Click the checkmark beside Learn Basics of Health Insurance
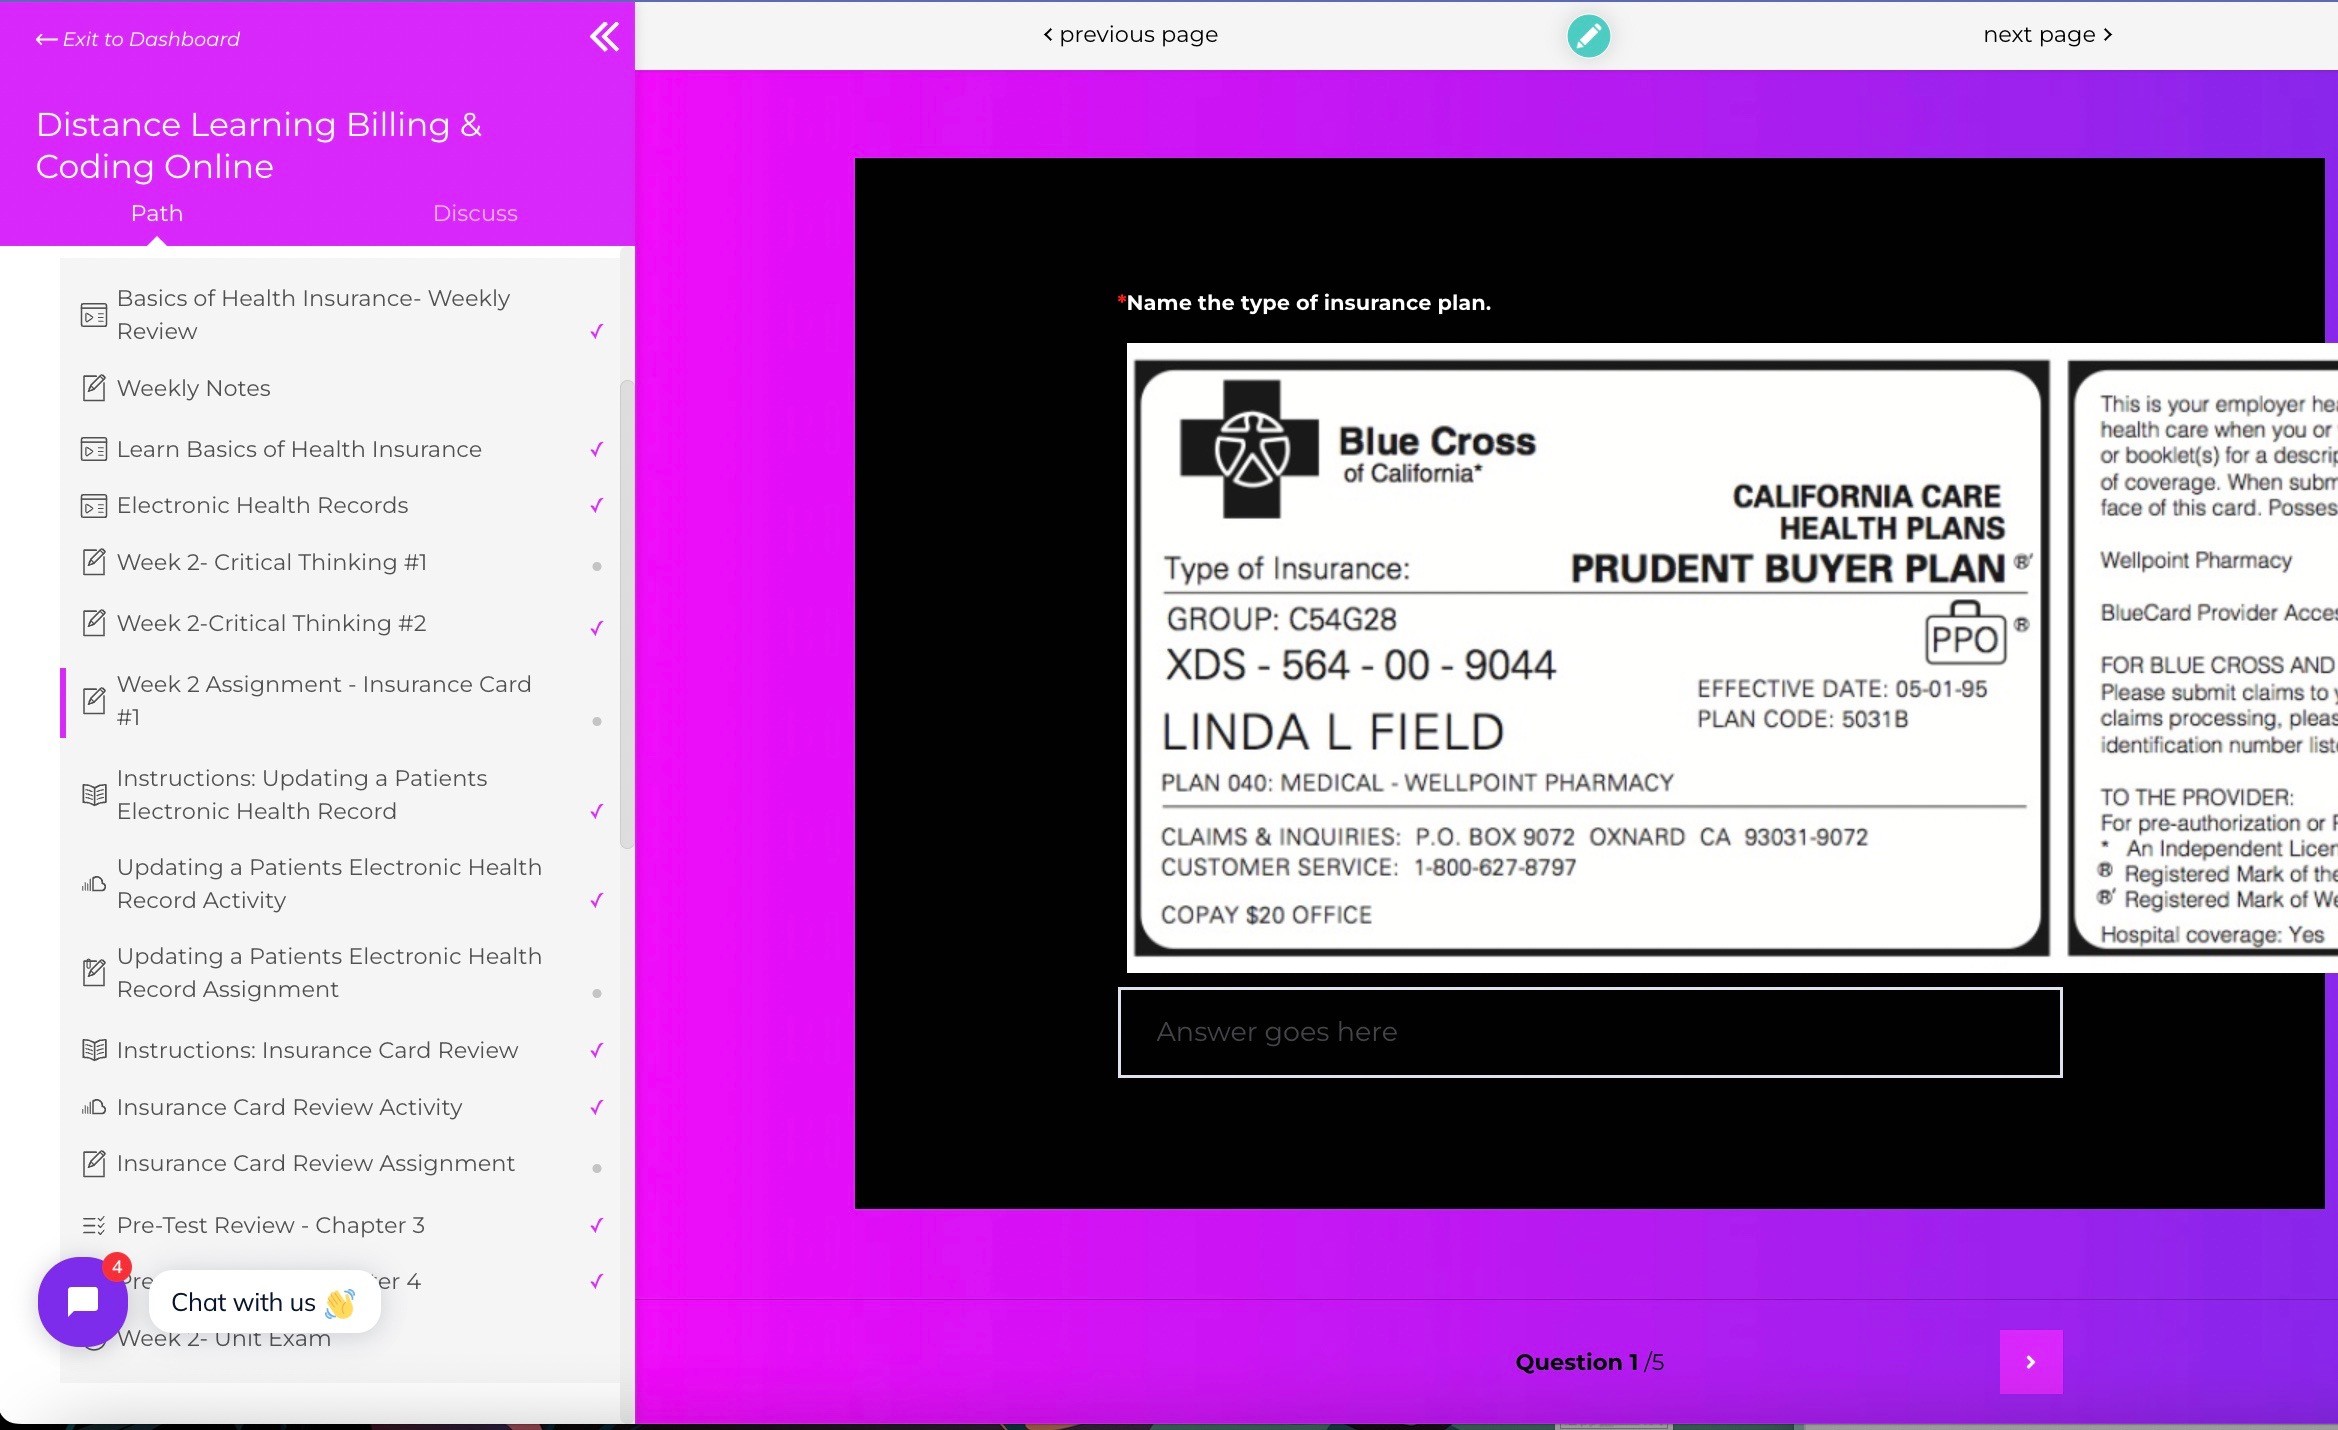 597,449
